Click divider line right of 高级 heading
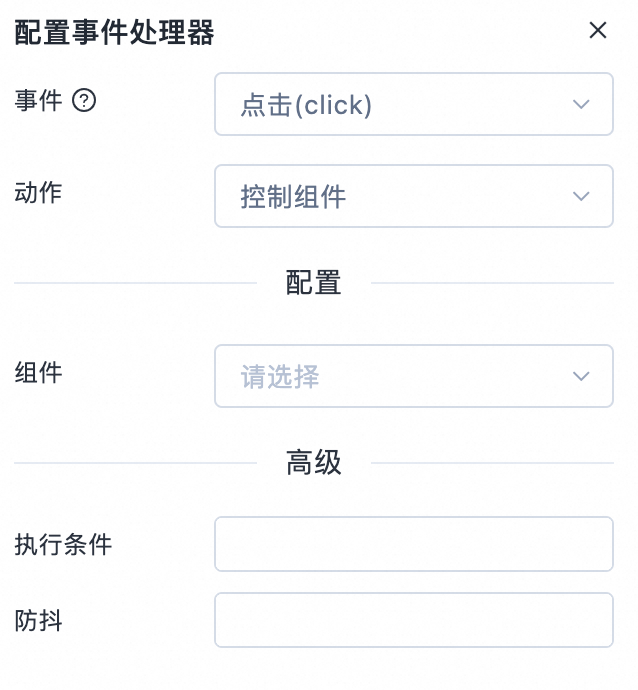 click(492, 463)
